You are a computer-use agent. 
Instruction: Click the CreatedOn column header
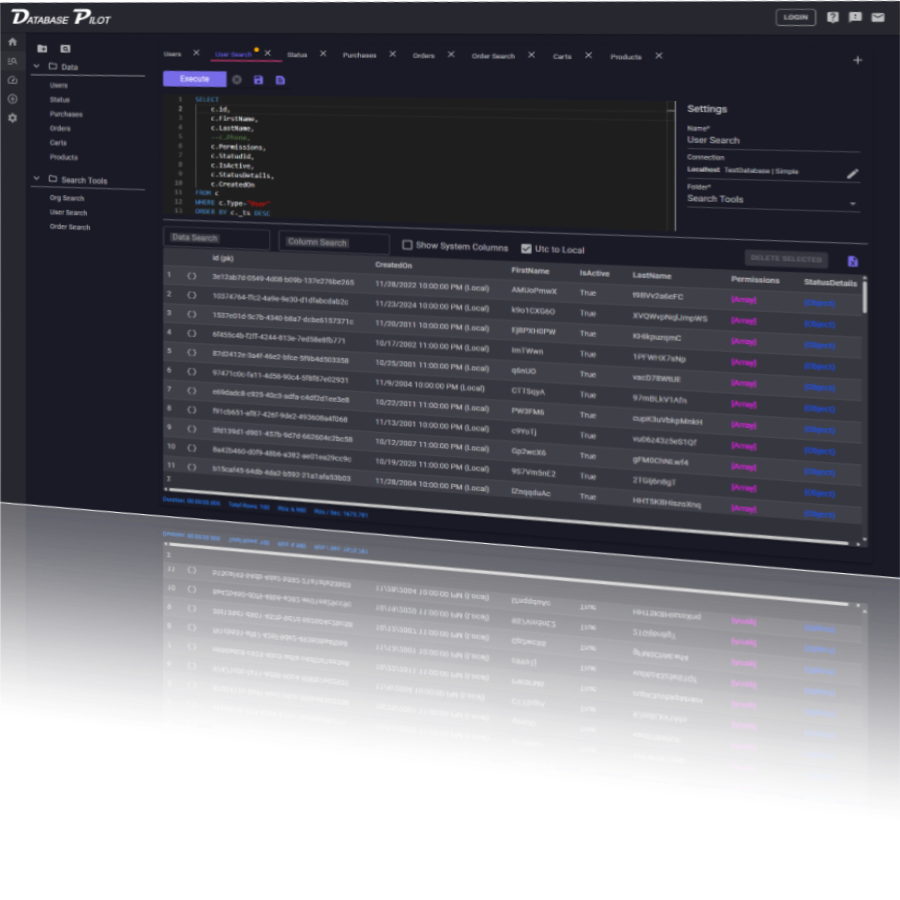[394, 265]
